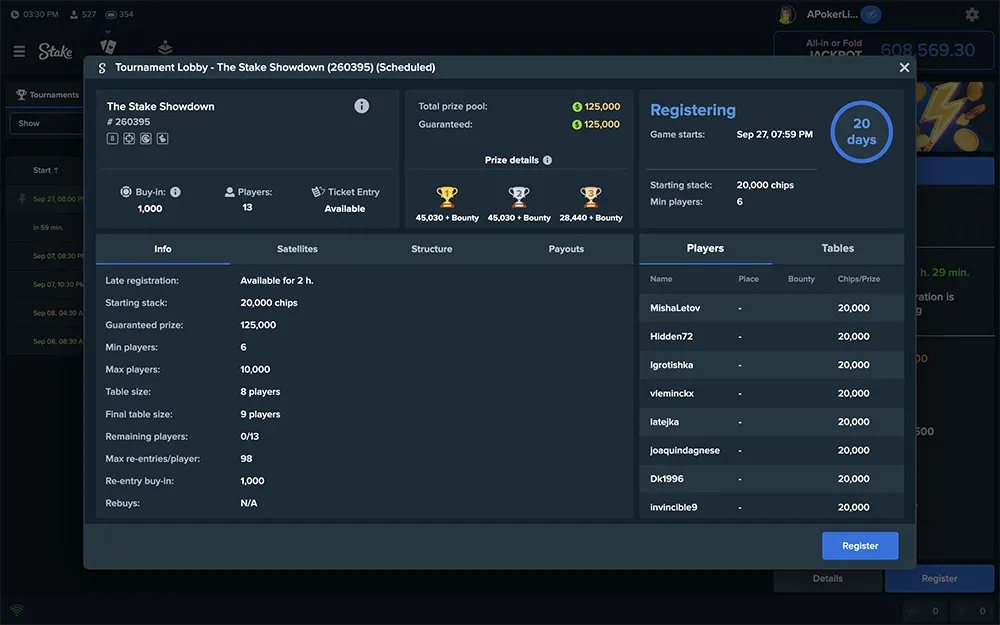Select the Sep 27 tournament row in background list
Image resolution: width=1000 pixels, height=625 pixels.
click(x=45, y=199)
